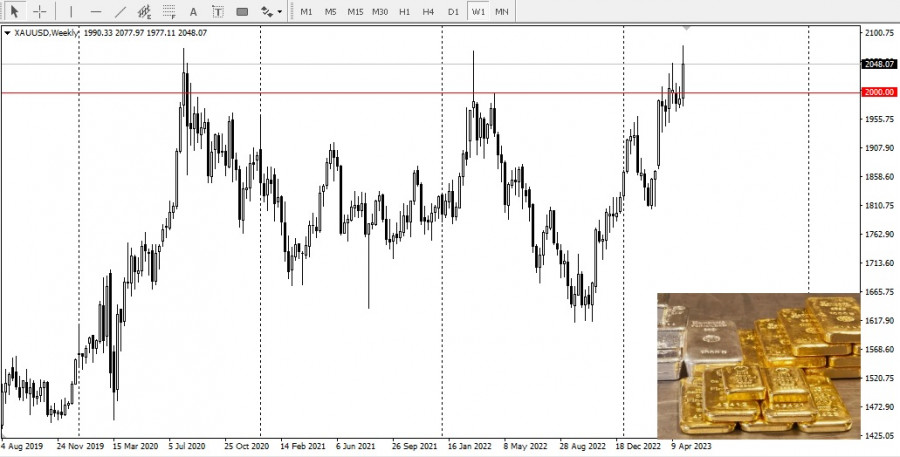Pick the Fibonacci retracement tool
The width and height of the screenshot is (900, 457).
tap(169, 11)
